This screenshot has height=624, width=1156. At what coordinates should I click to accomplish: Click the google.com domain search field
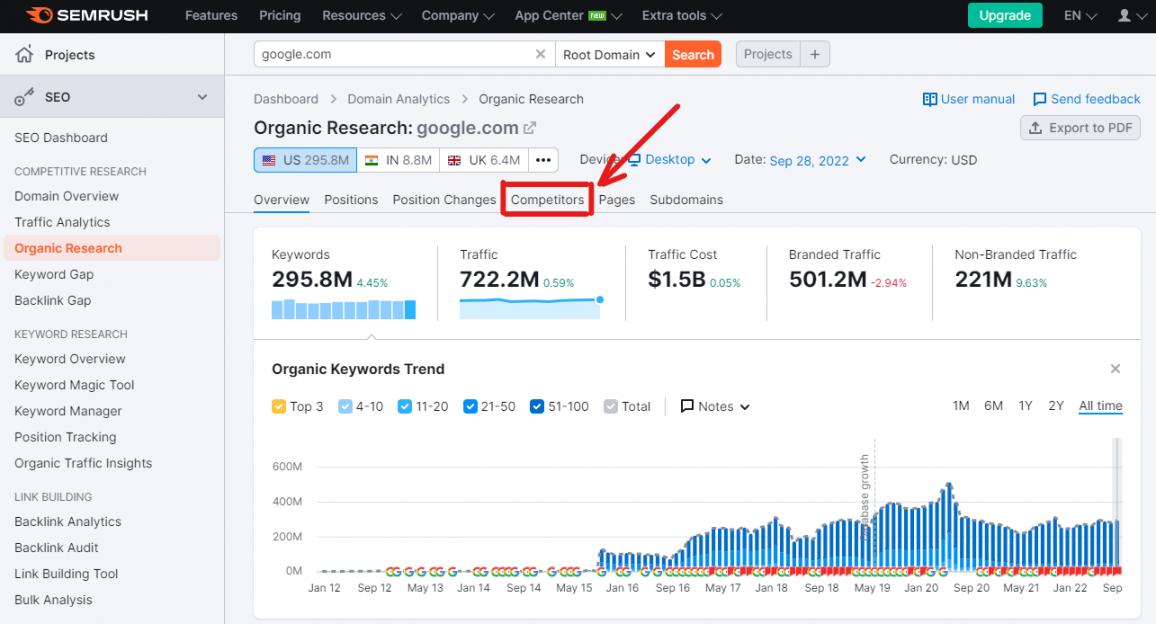(390, 55)
